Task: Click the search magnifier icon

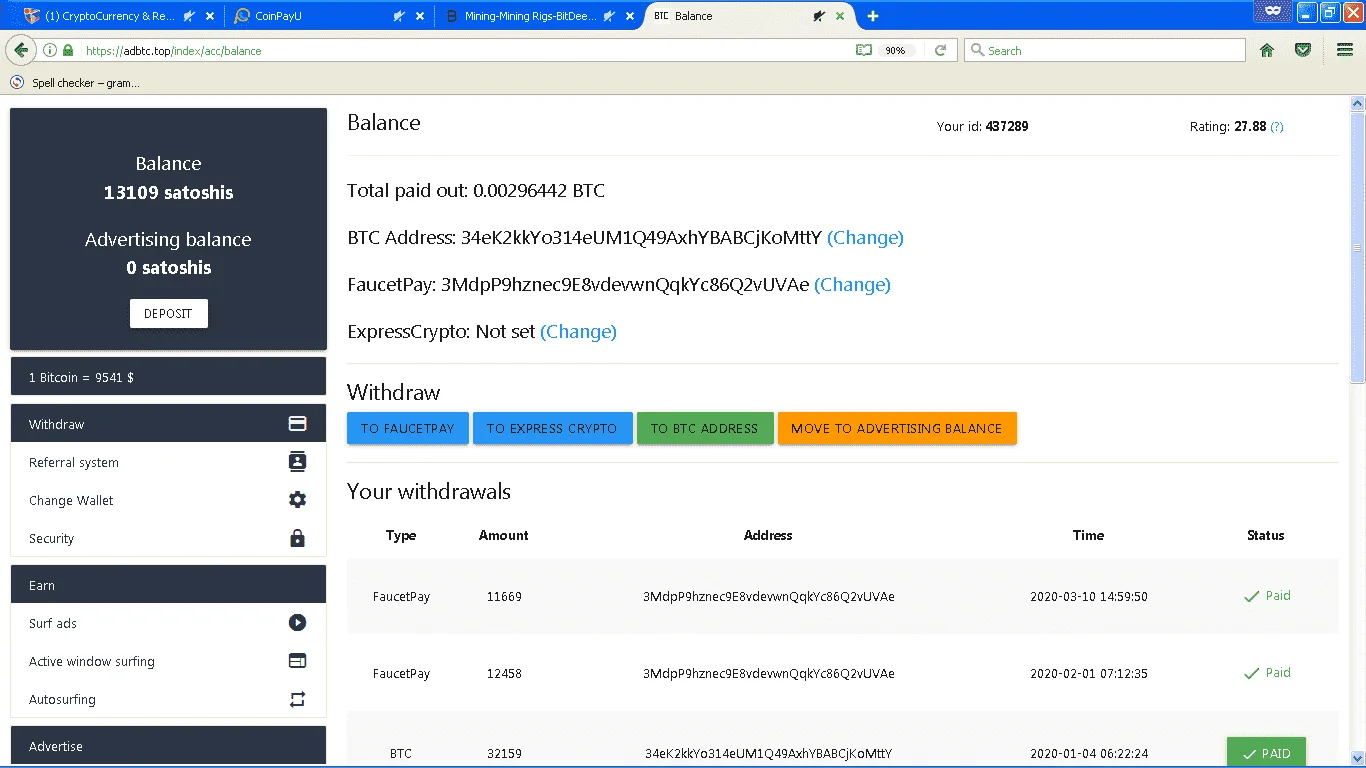Action: [x=978, y=50]
